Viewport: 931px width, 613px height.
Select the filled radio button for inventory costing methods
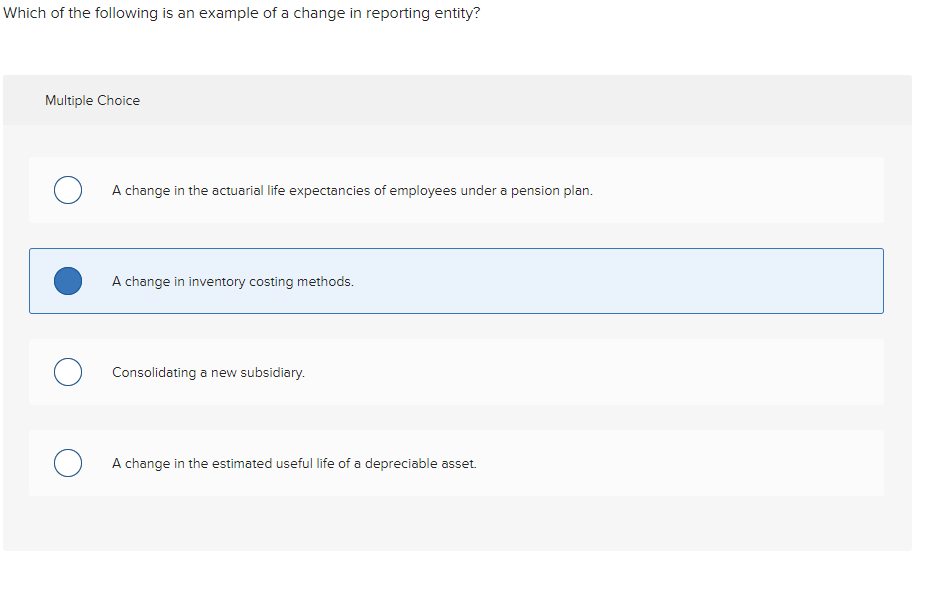click(67, 281)
